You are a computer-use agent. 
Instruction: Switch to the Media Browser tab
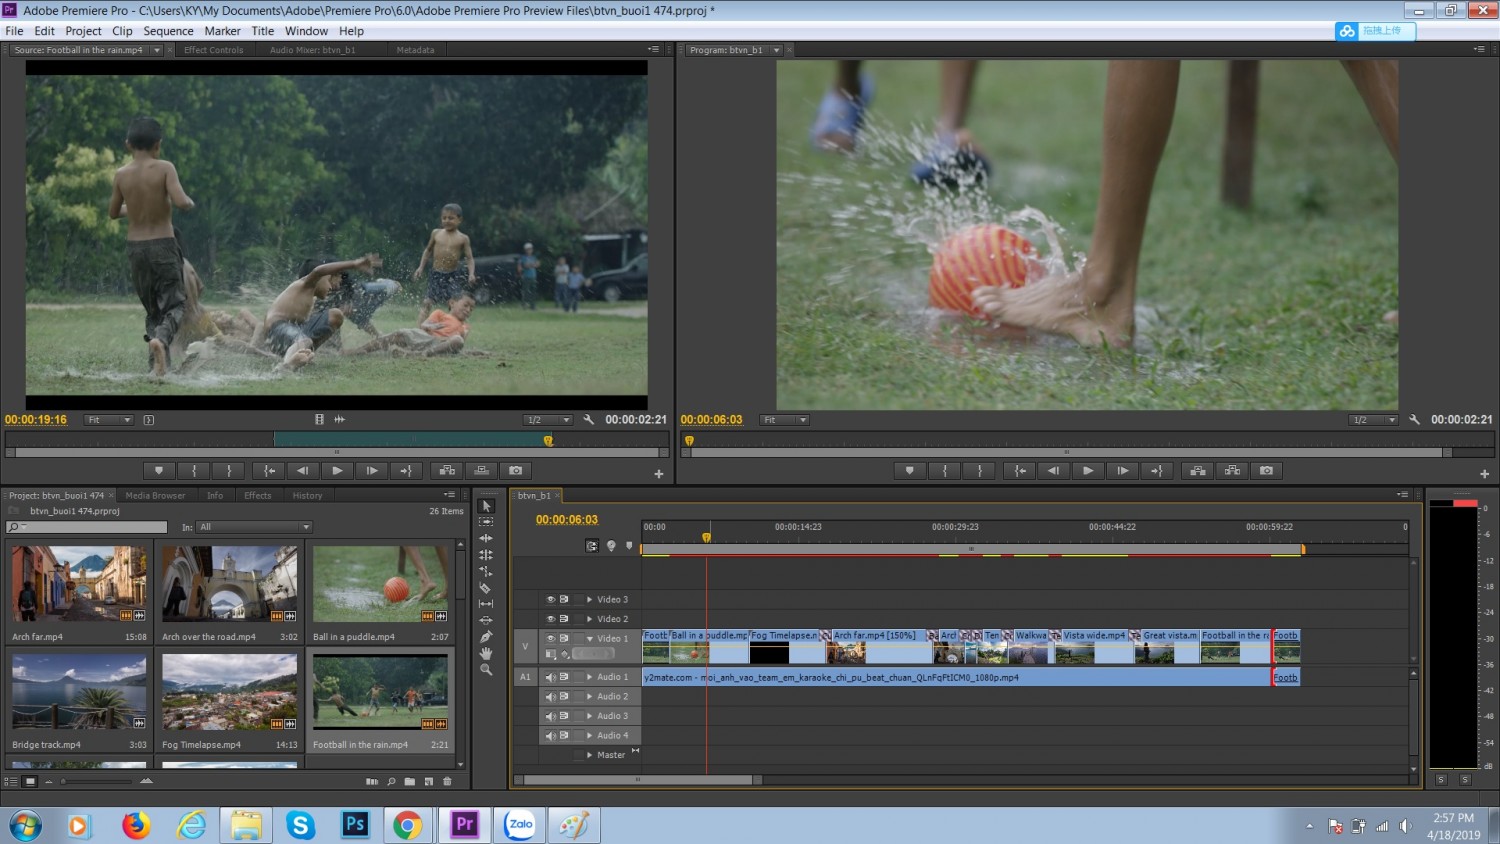(x=155, y=495)
